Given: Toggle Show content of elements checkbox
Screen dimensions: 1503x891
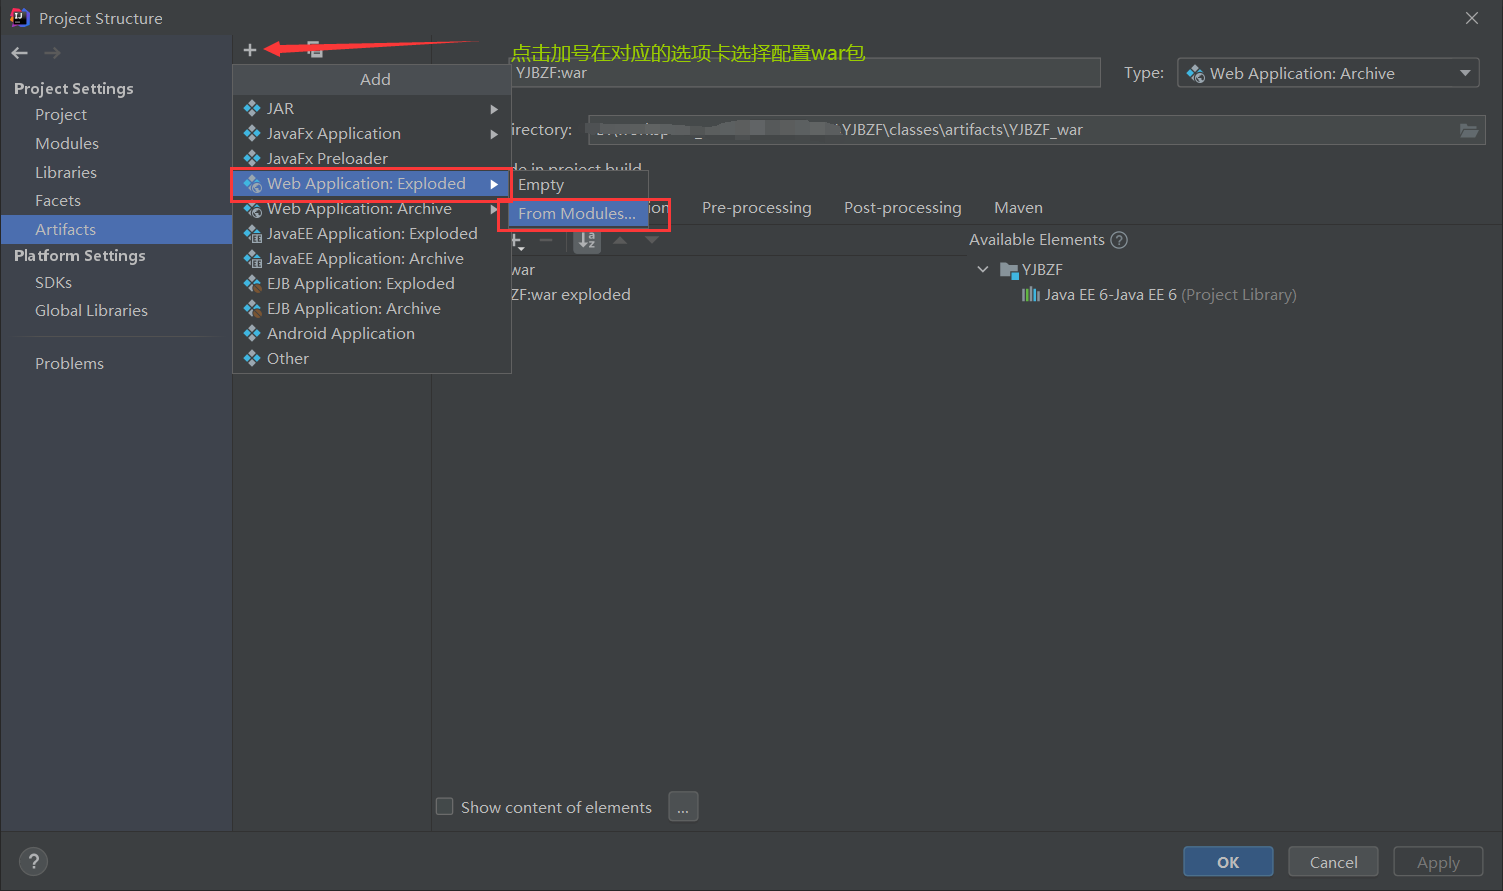Looking at the screenshot, I should click(445, 806).
